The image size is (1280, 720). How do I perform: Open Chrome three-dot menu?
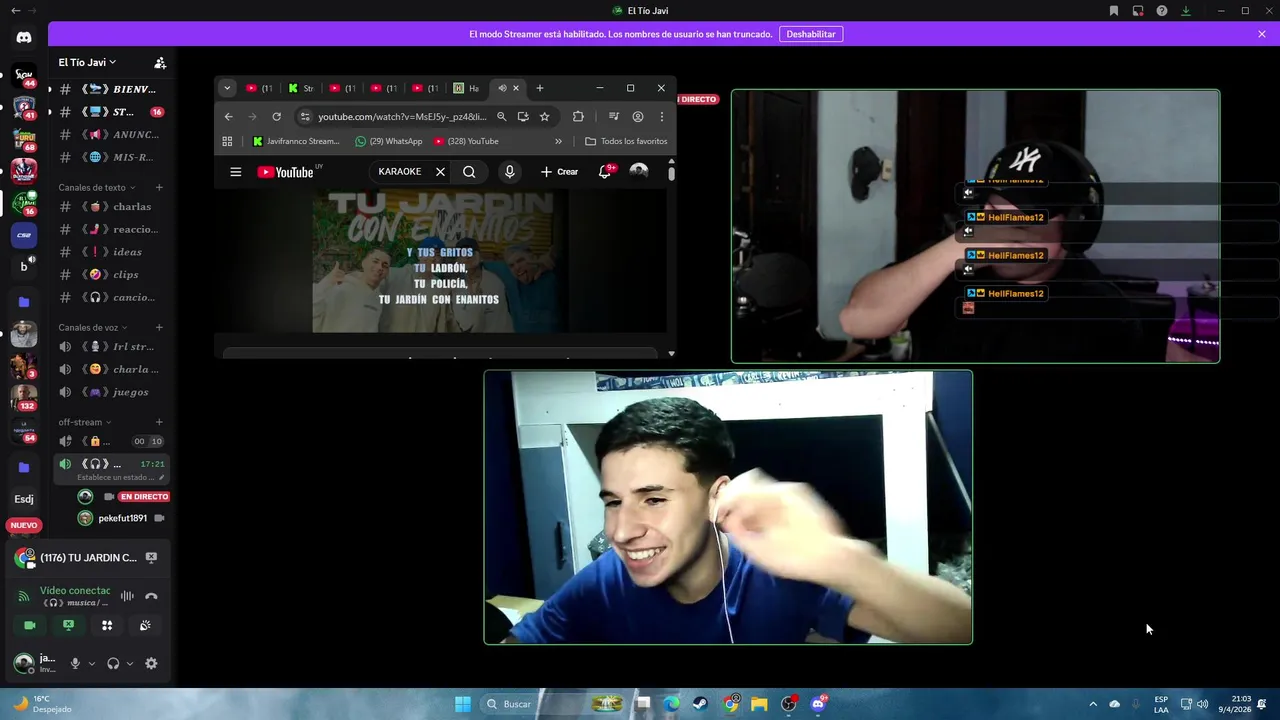tap(661, 116)
